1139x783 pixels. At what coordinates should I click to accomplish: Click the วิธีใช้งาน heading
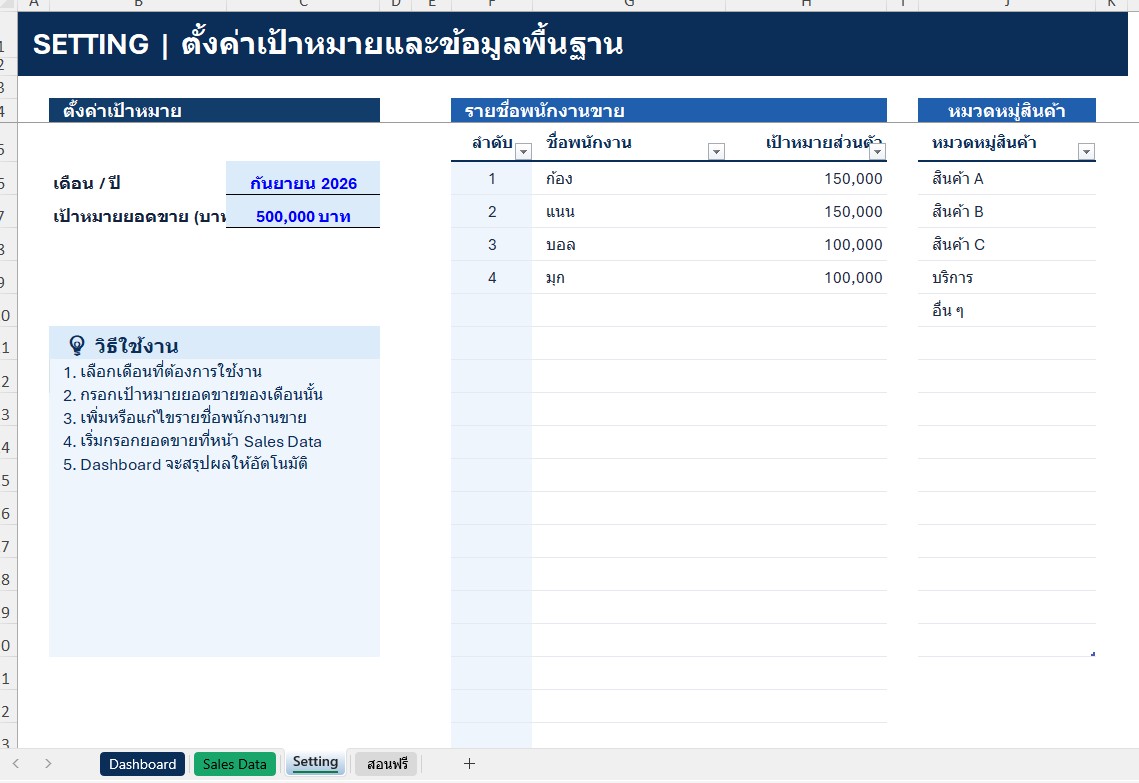(136, 346)
